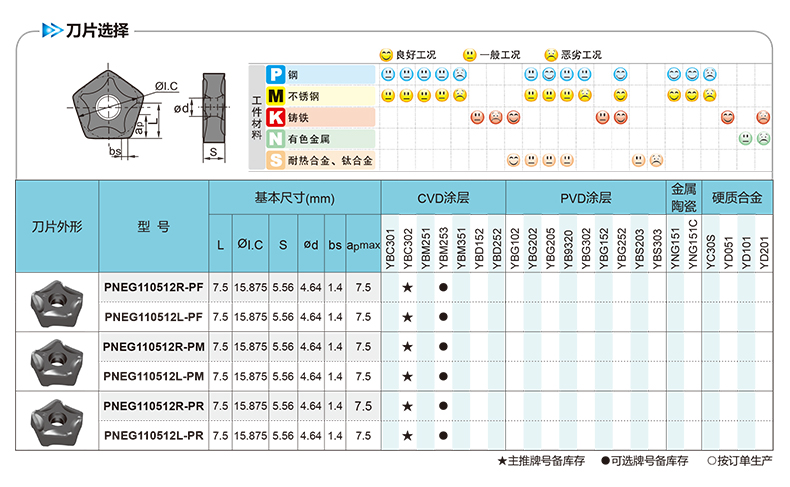Click the black dot in PNEG110512L-PF row
This screenshot has width=790, height=487.
coord(443,317)
